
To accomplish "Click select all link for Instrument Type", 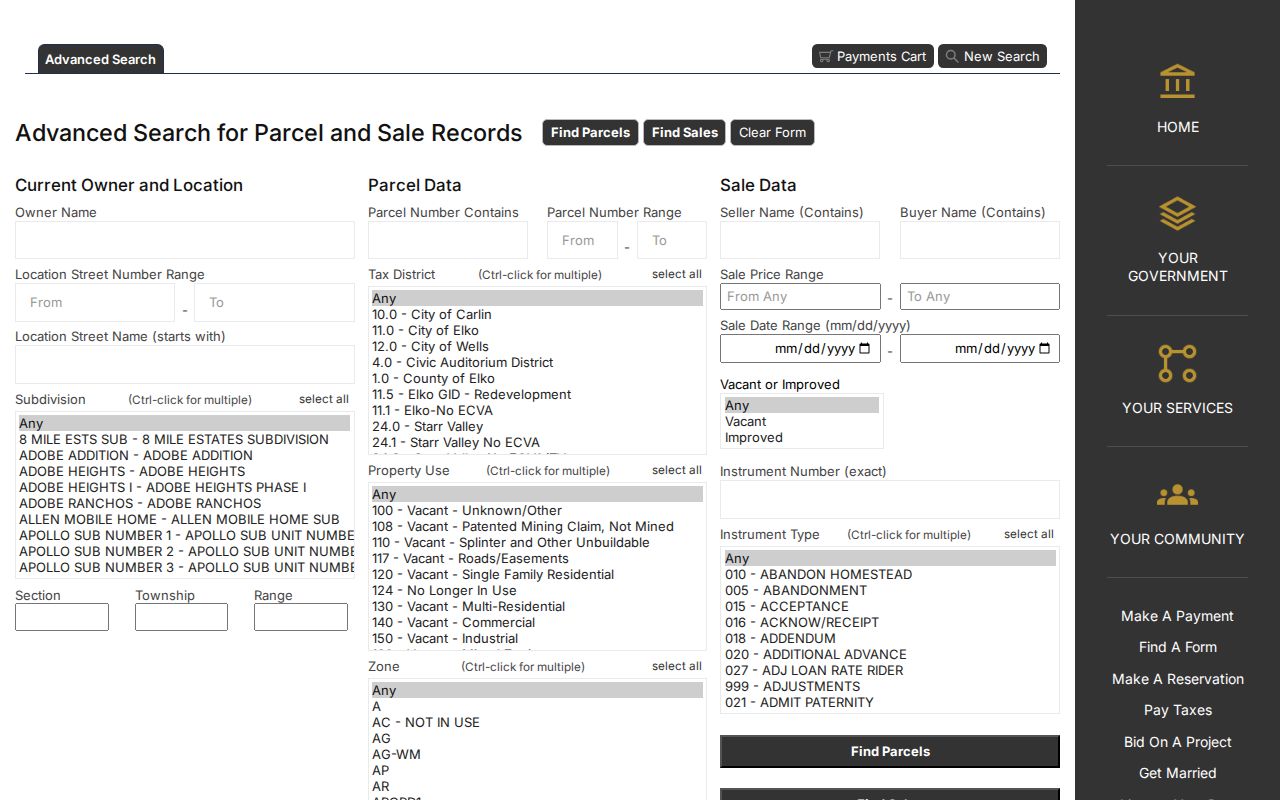I will tap(1029, 534).
